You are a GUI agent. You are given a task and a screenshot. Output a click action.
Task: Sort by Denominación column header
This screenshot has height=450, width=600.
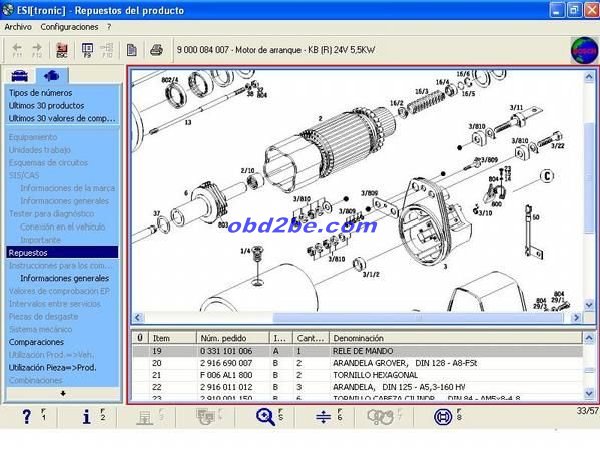click(x=456, y=338)
